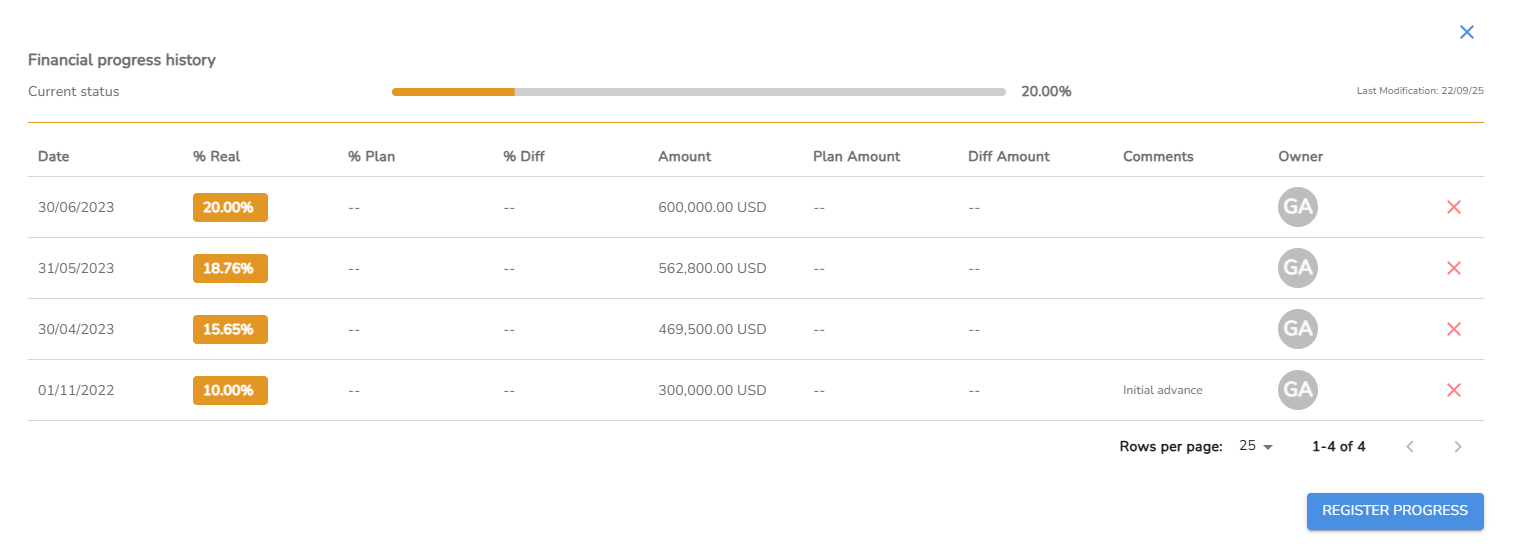The height and width of the screenshot is (547, 1517).
Task: Close the Financial progress history dialog
Action: pyautogui.click(x=1467, y=32)
